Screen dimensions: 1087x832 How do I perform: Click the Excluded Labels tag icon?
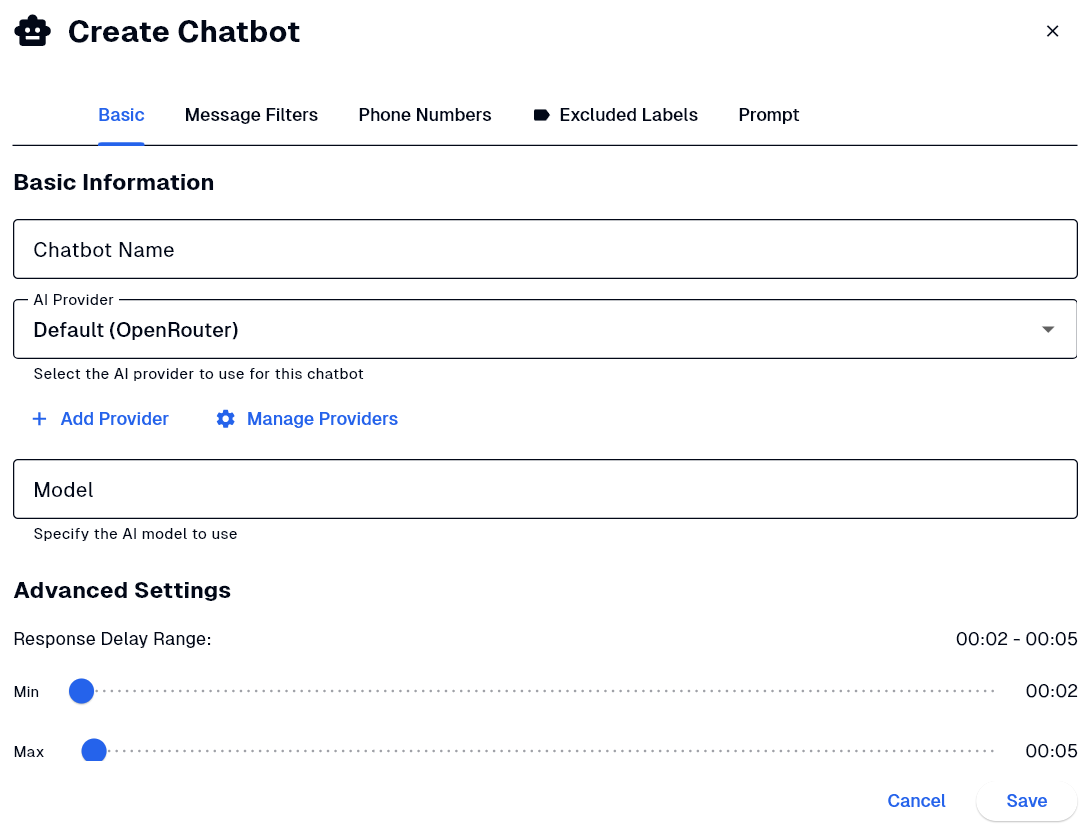tap(541, 115)
